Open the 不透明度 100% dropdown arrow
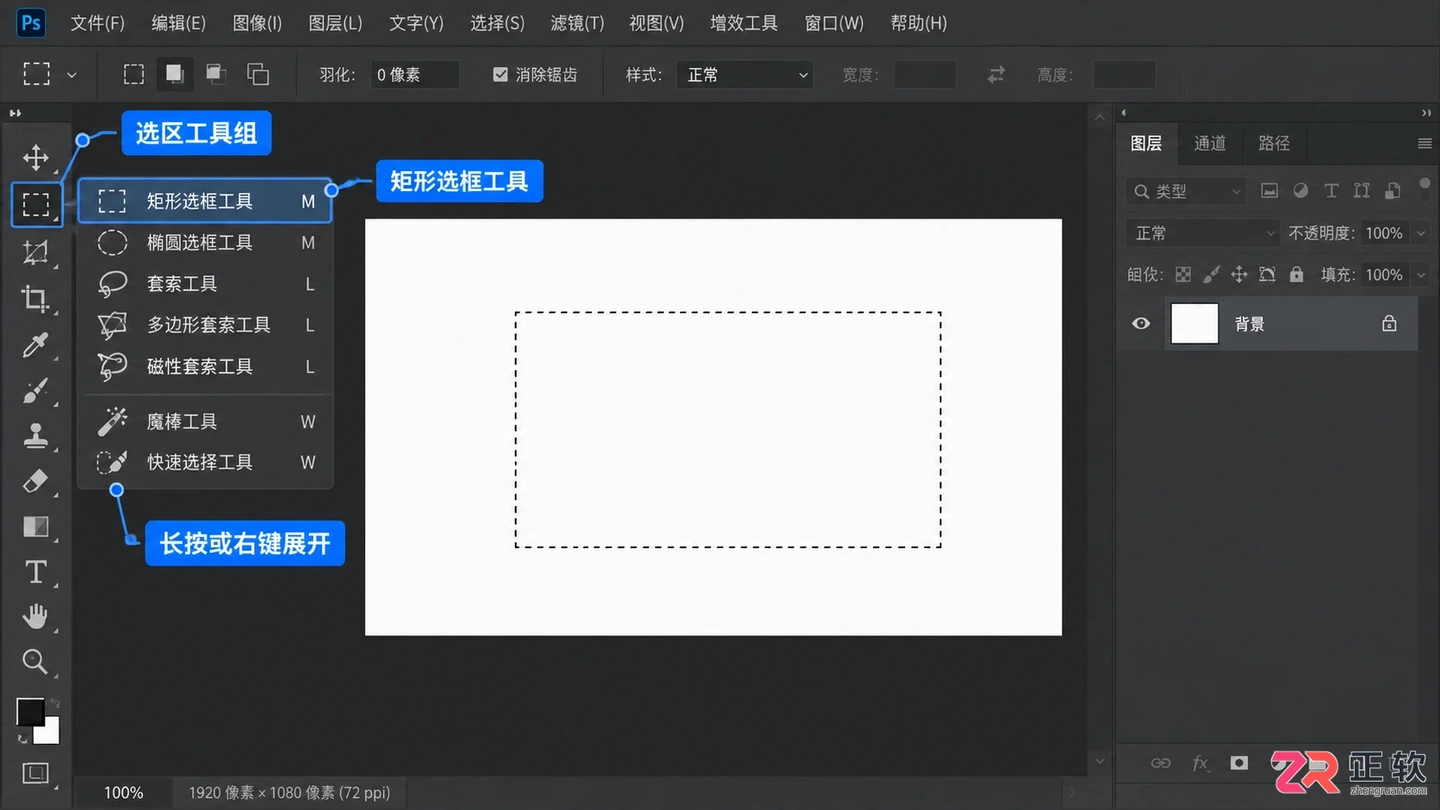 tap(1422, 233)
